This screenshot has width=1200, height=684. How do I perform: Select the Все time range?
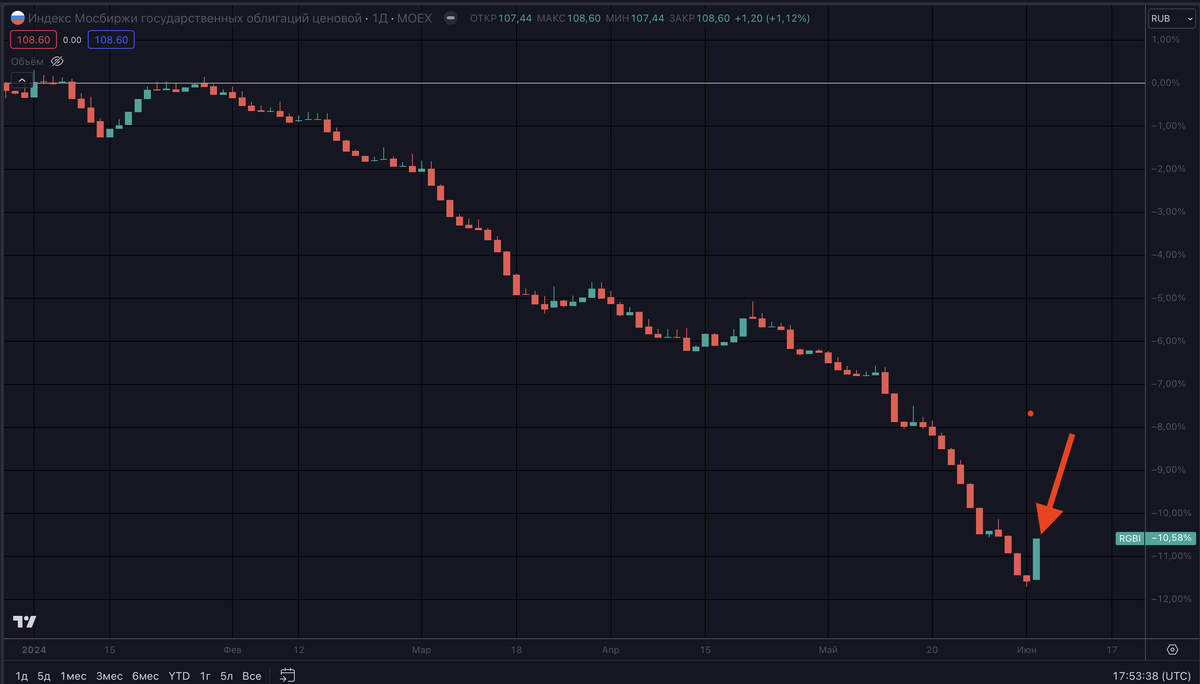tap(252, 676)
